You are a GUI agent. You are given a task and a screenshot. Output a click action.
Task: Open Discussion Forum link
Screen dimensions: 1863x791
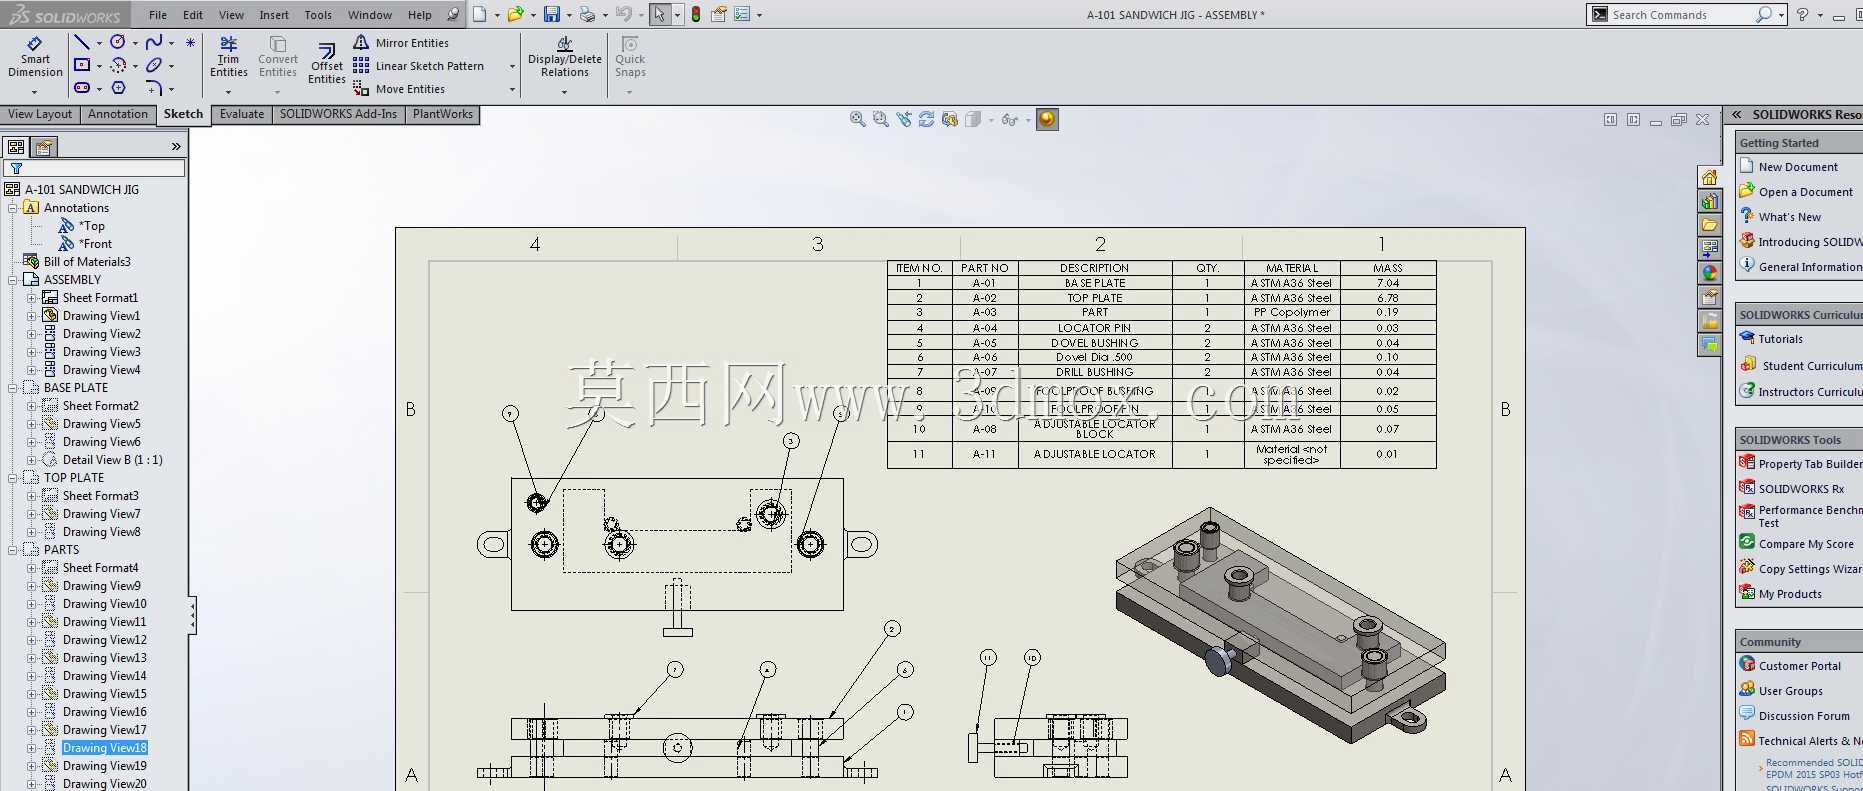tap(1804, 716)
